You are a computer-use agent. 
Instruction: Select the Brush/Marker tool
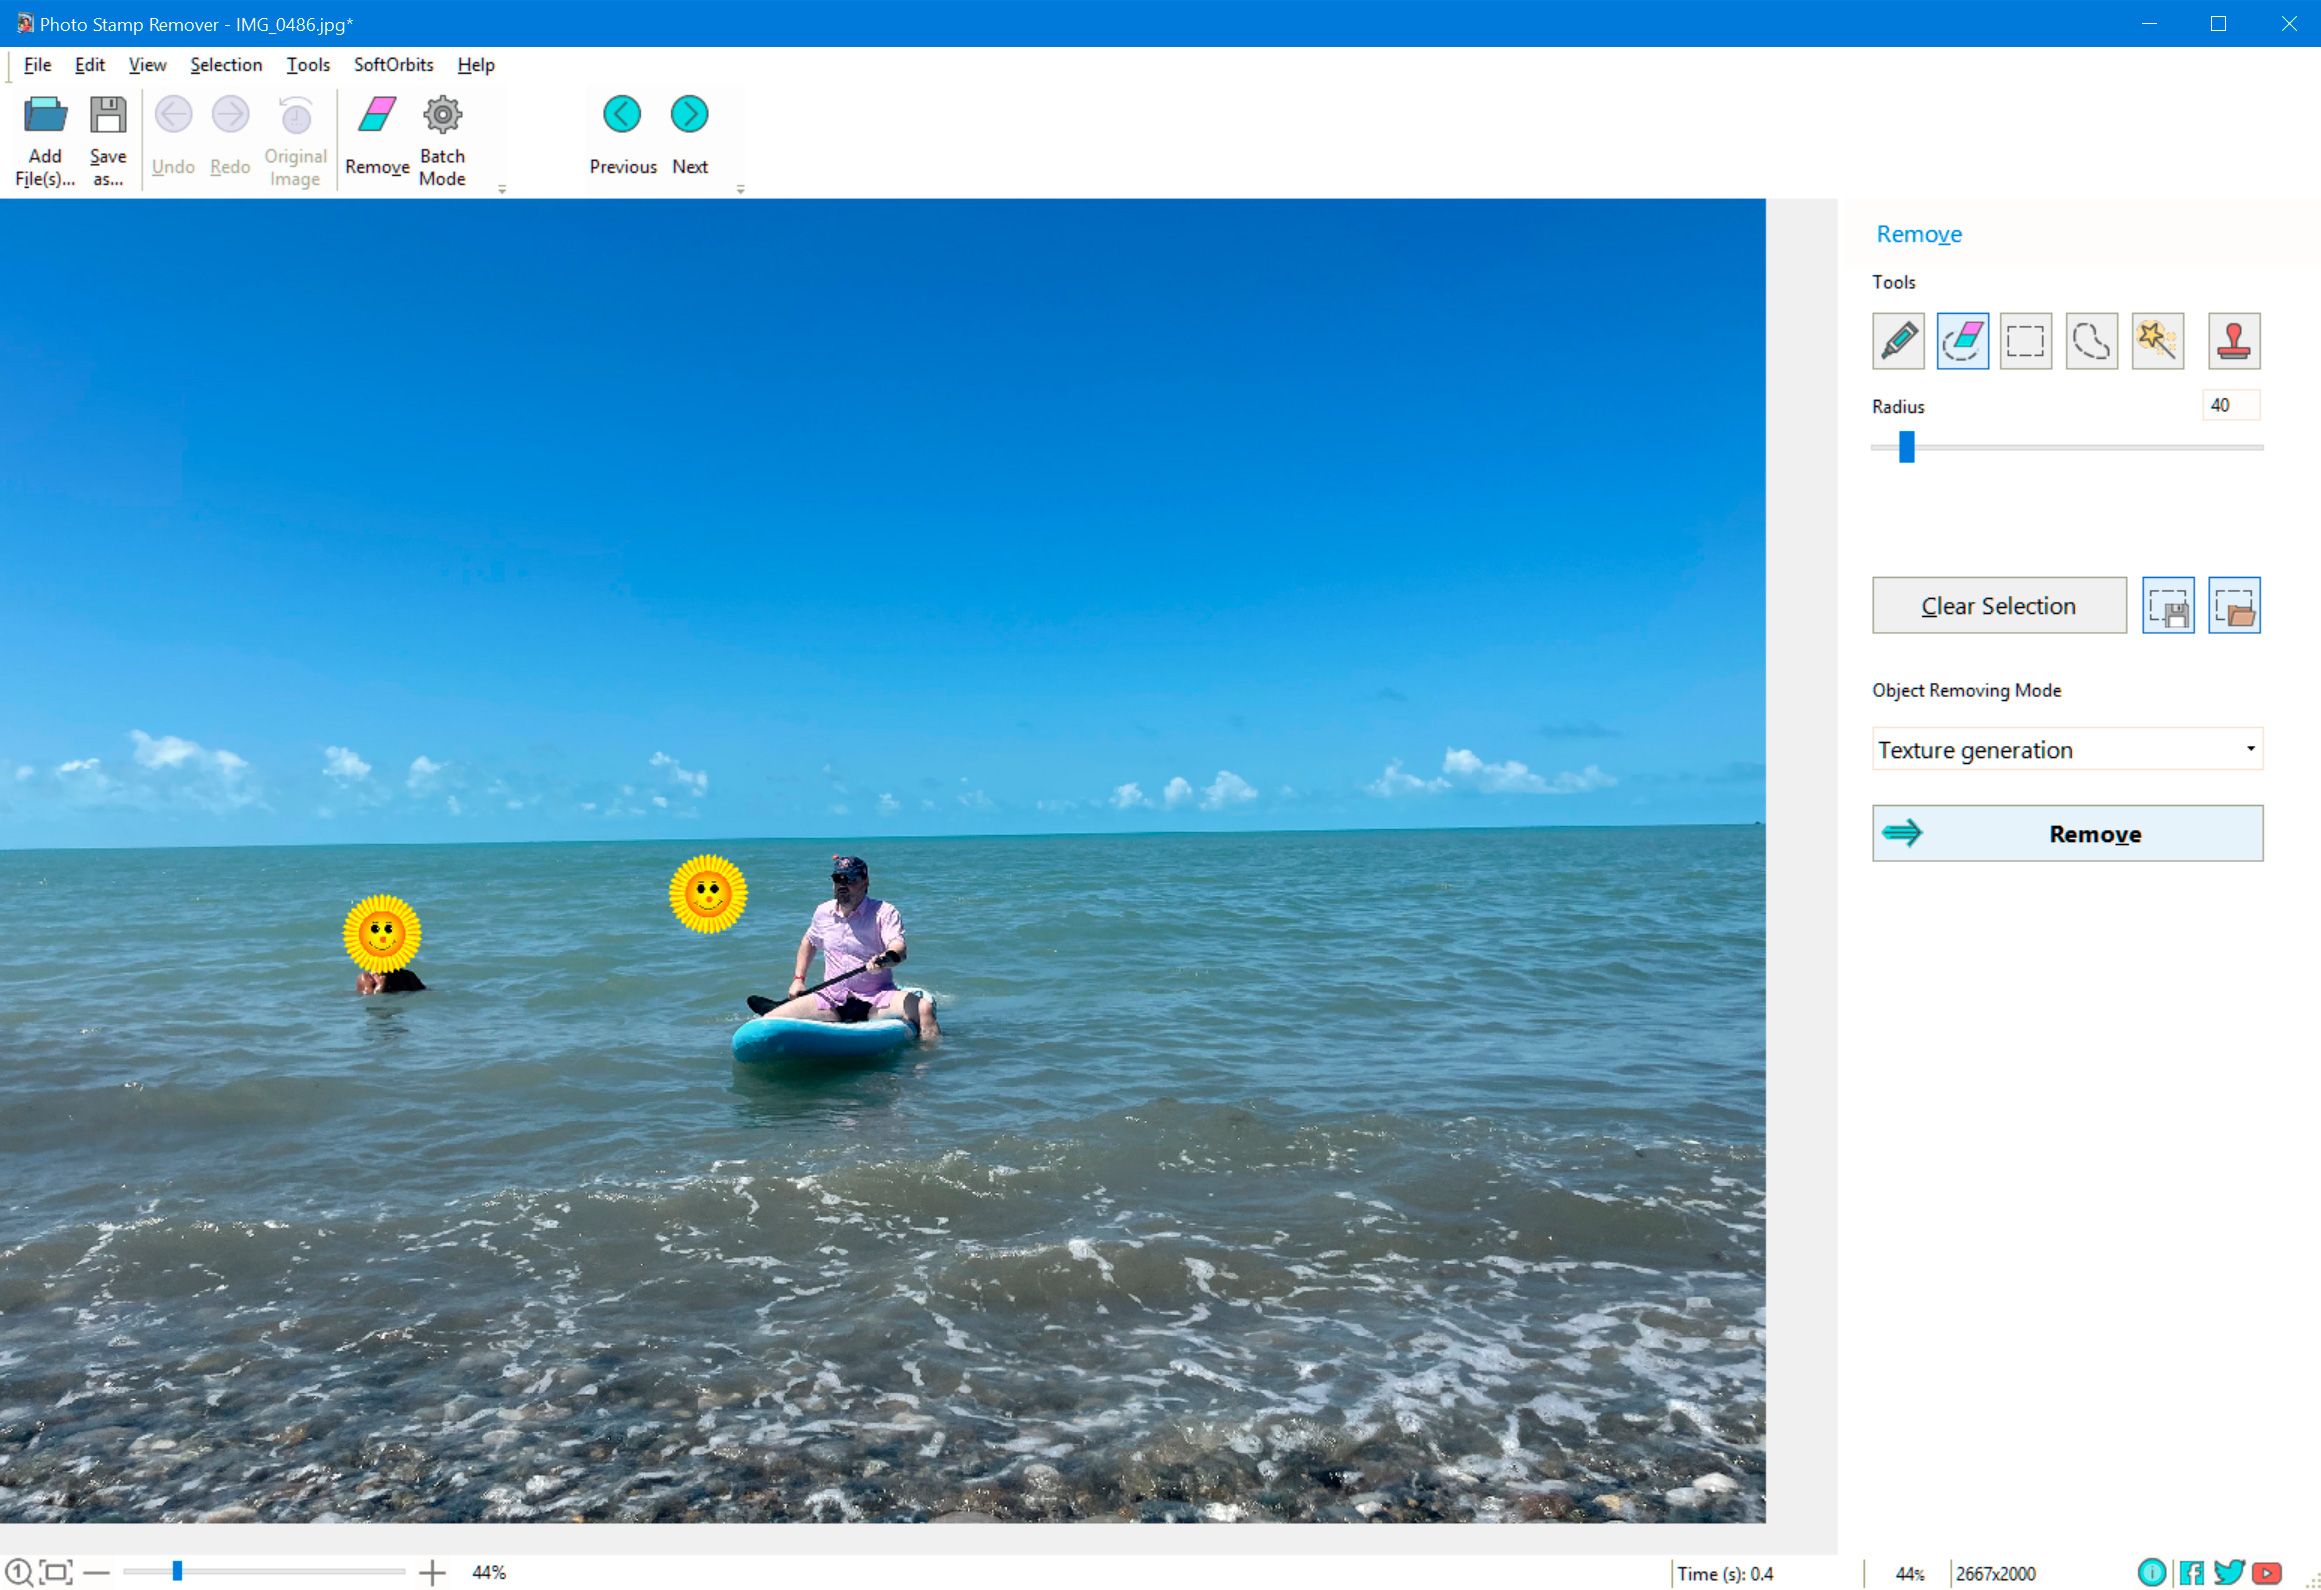[1898, 340]
